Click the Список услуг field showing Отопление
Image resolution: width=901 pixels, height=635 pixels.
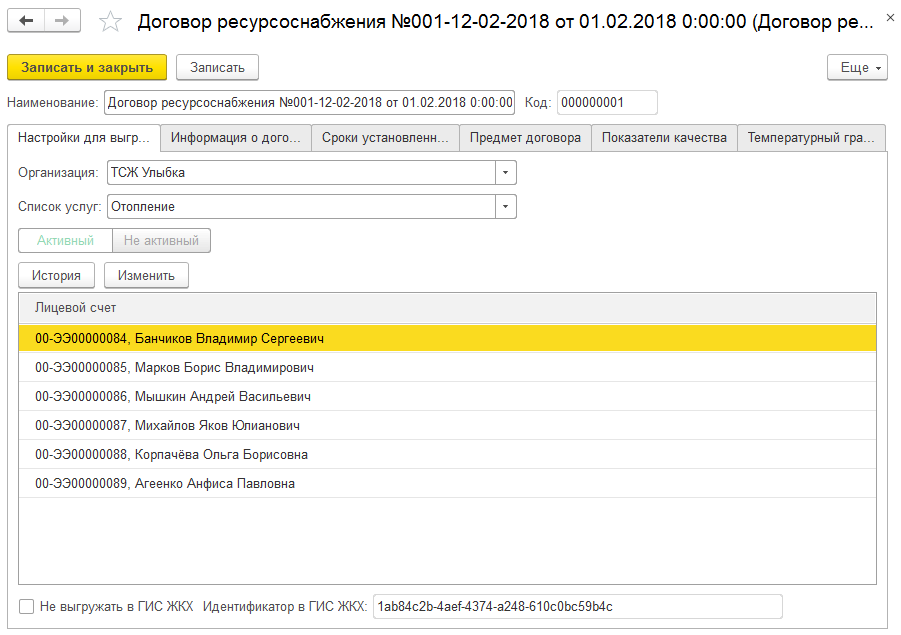click(x=301, y=207)
